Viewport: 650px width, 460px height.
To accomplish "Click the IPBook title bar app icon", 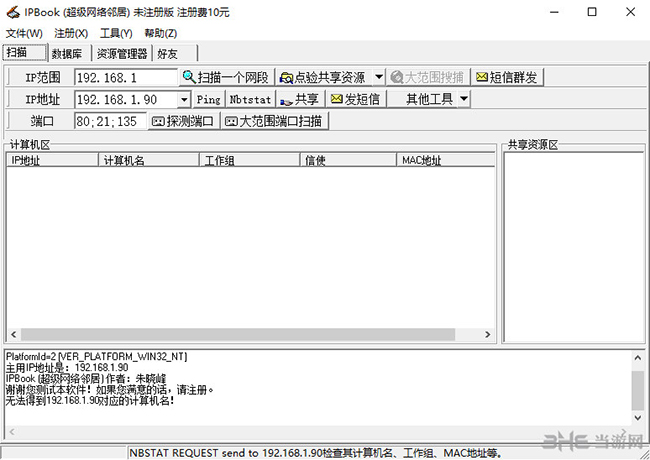I will 13,12.
